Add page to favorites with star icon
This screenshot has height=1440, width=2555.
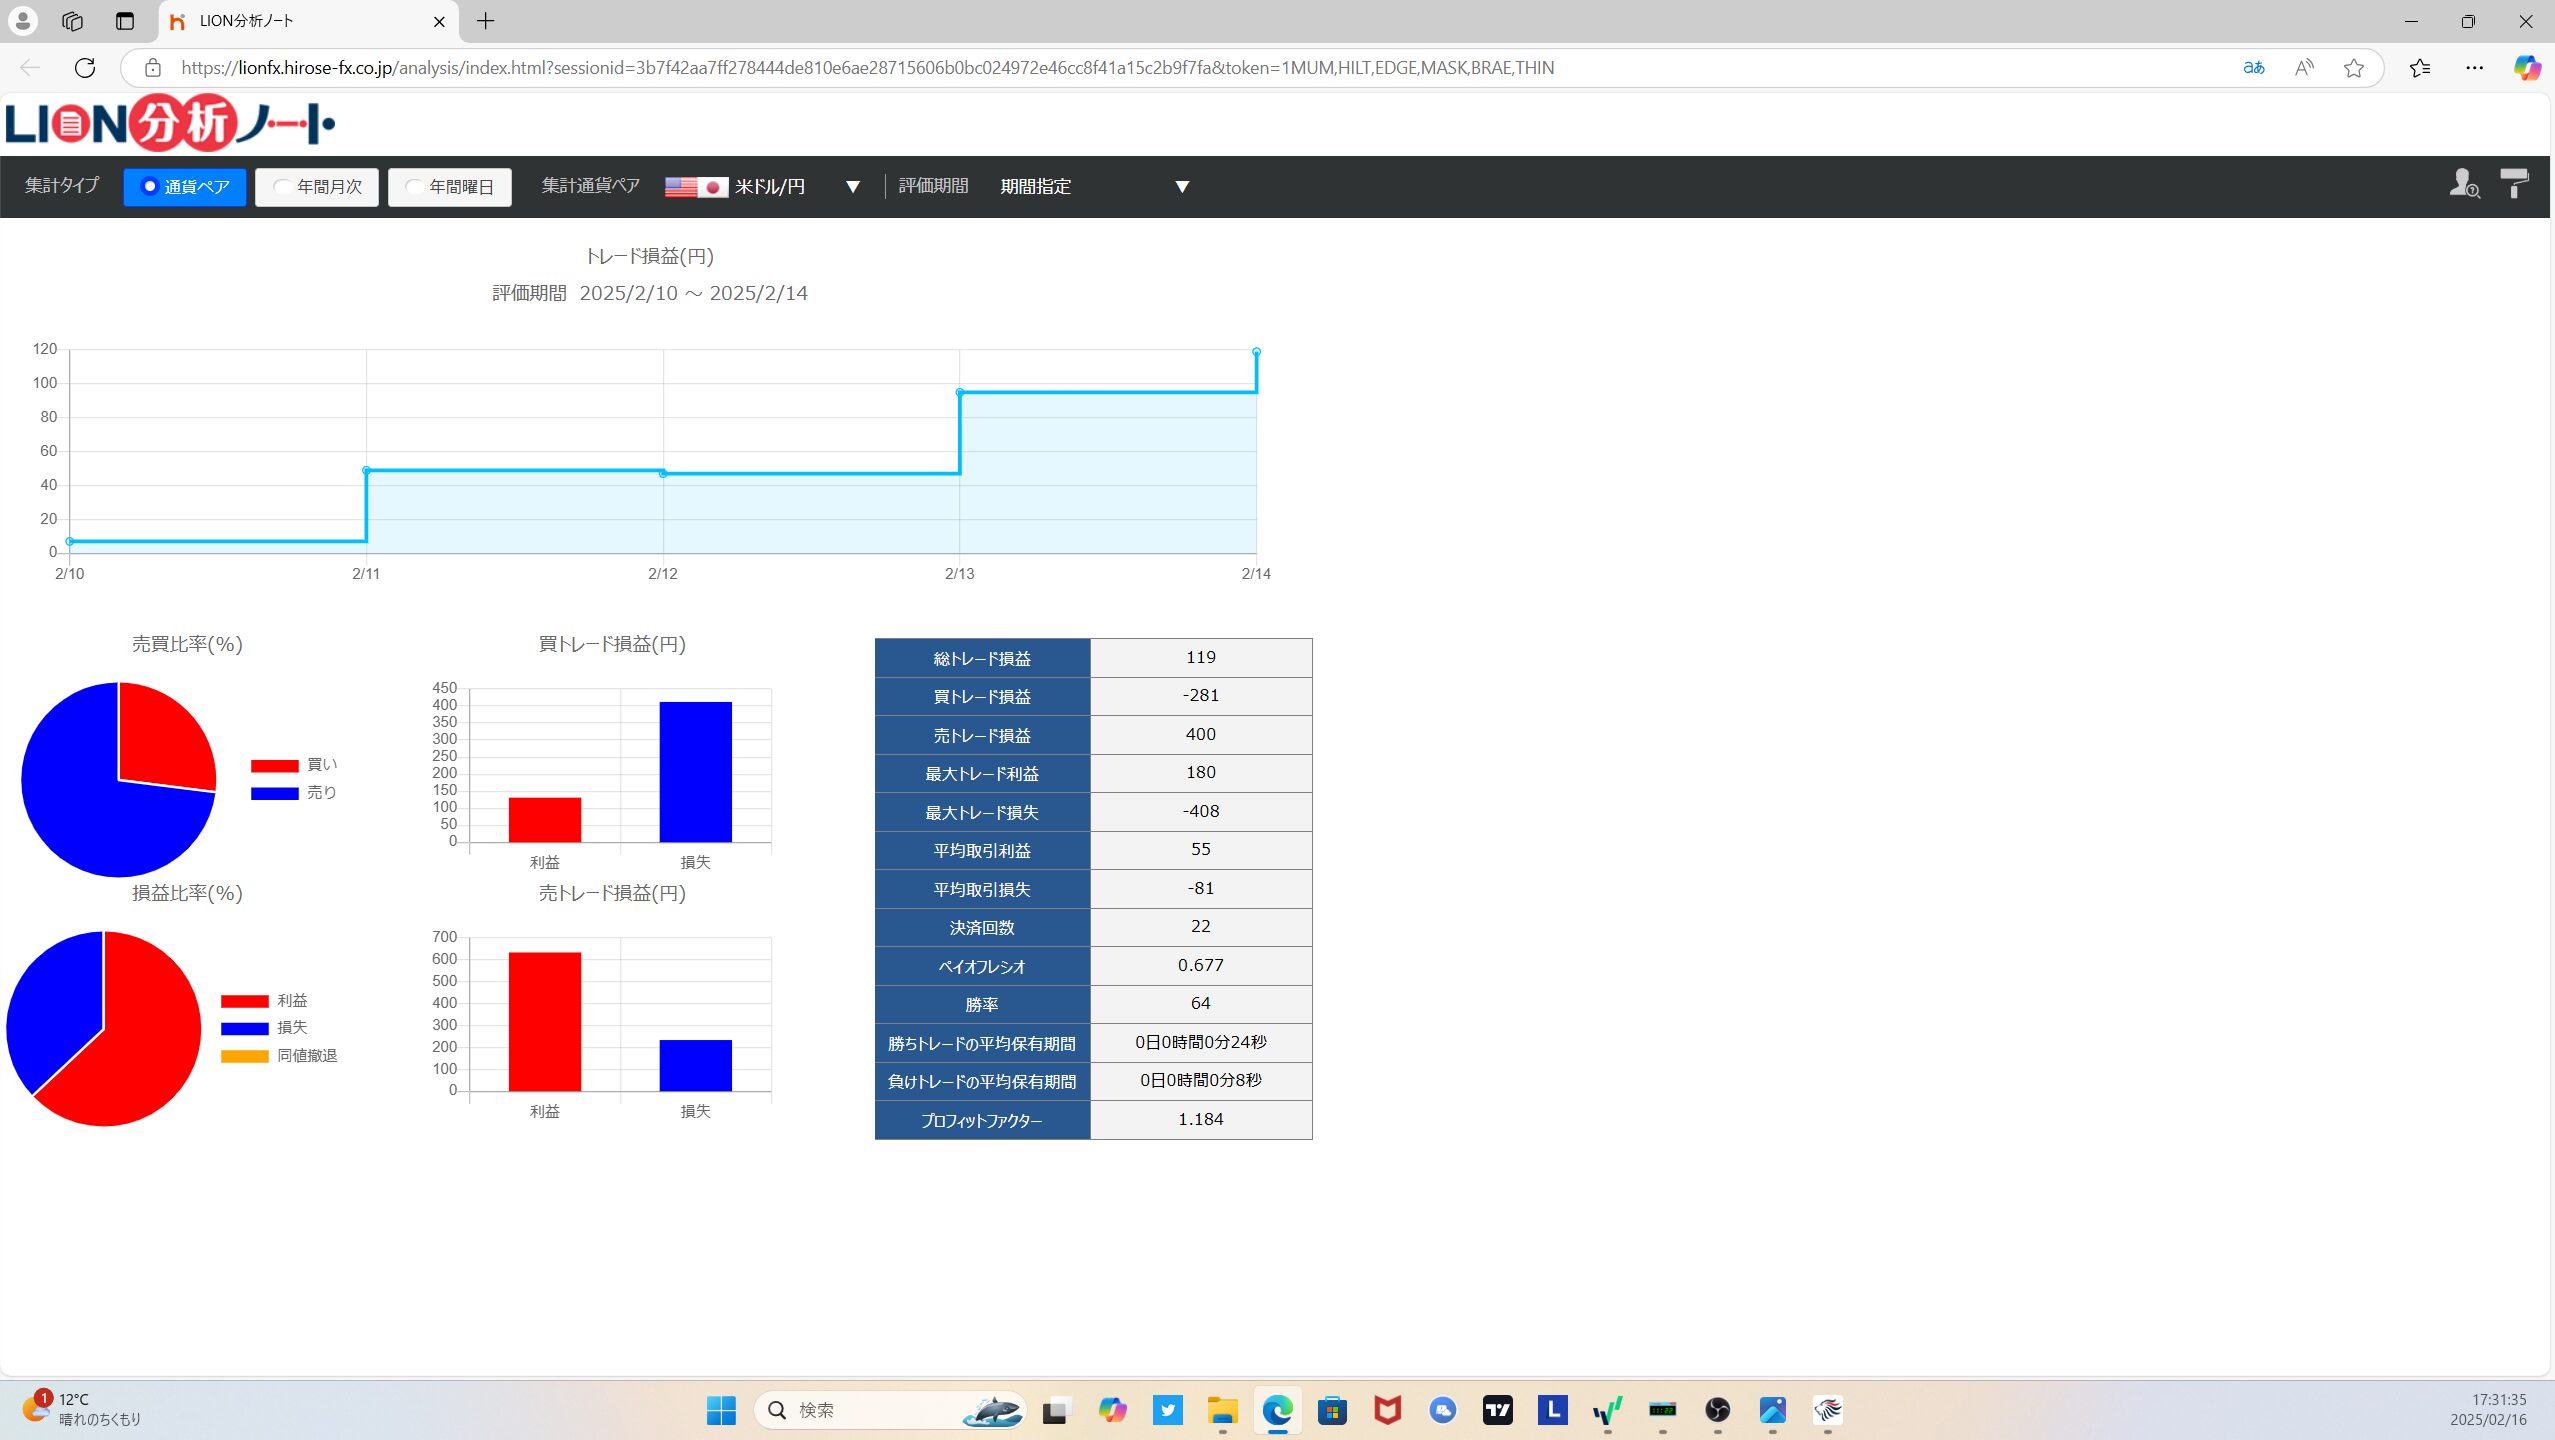[x=2354, y=68]
